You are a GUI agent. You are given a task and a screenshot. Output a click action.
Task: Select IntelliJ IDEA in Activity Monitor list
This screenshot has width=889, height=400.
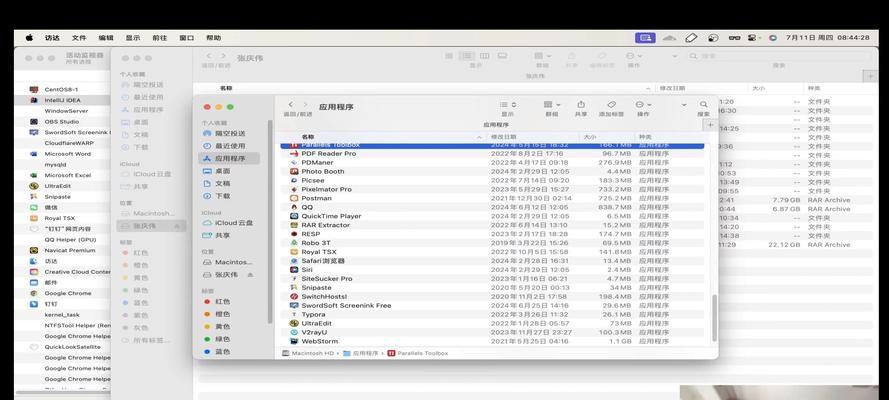coord(62,100)
